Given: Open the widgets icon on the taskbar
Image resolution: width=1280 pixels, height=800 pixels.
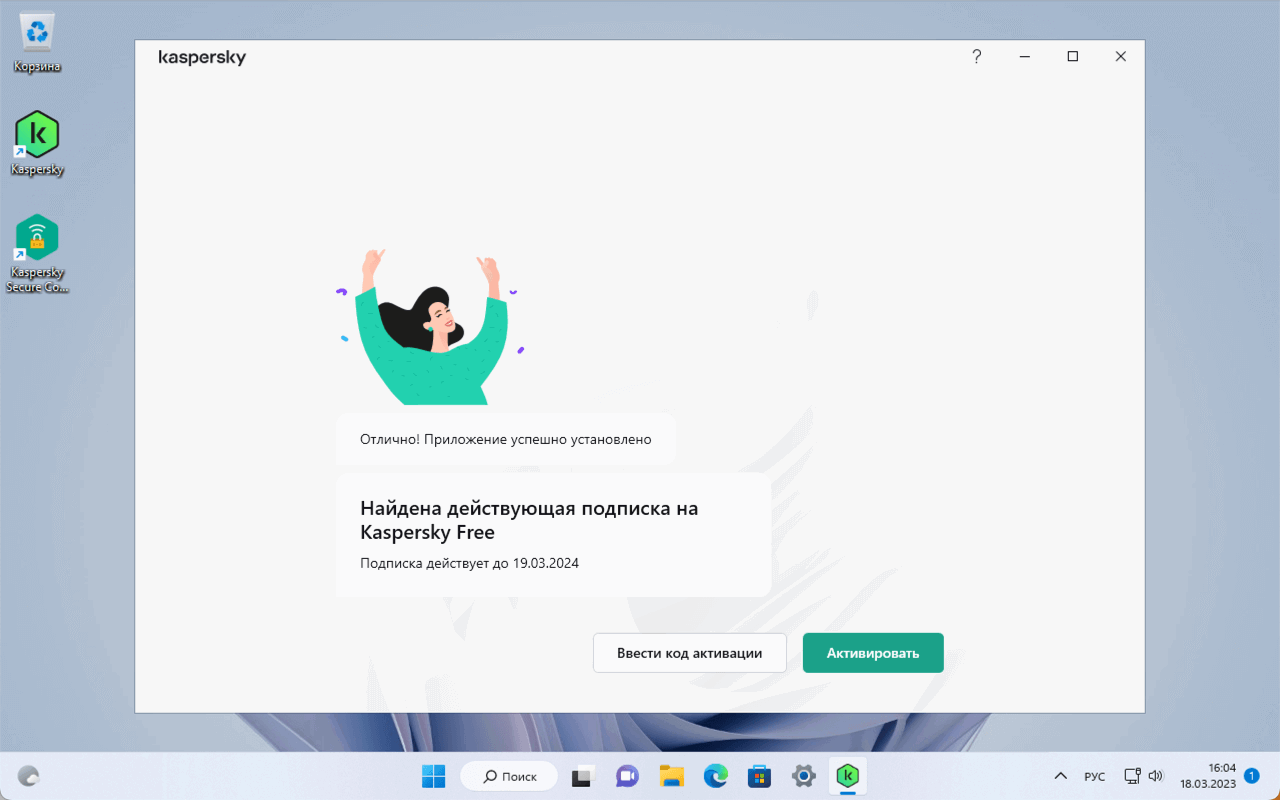Looking at the screenshot, I should (x=29, y=776).
